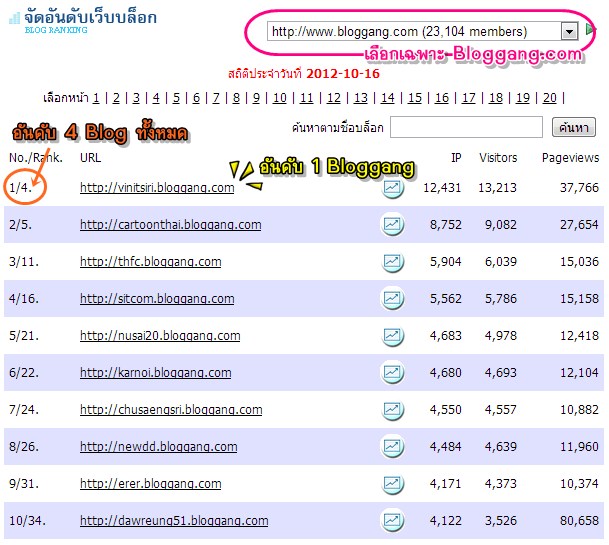Image resolution: width=609 pixels, height=545 pixels.
Task: Open the sitcom.bloggang.com link
Action: coord(157,298)
